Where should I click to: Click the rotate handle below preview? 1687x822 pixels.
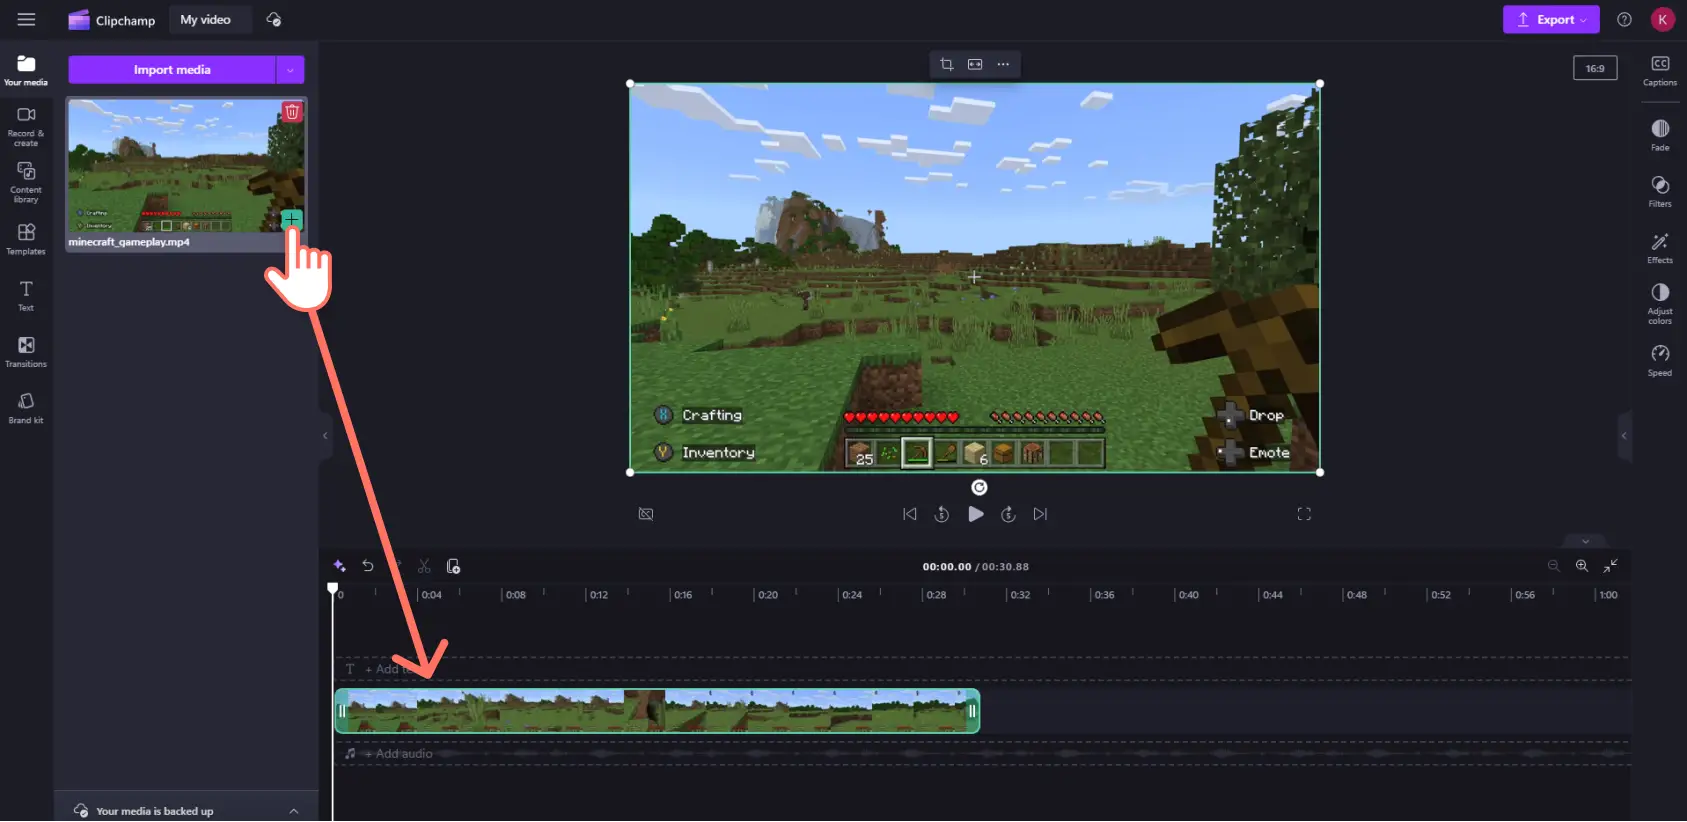pos(979,487)
